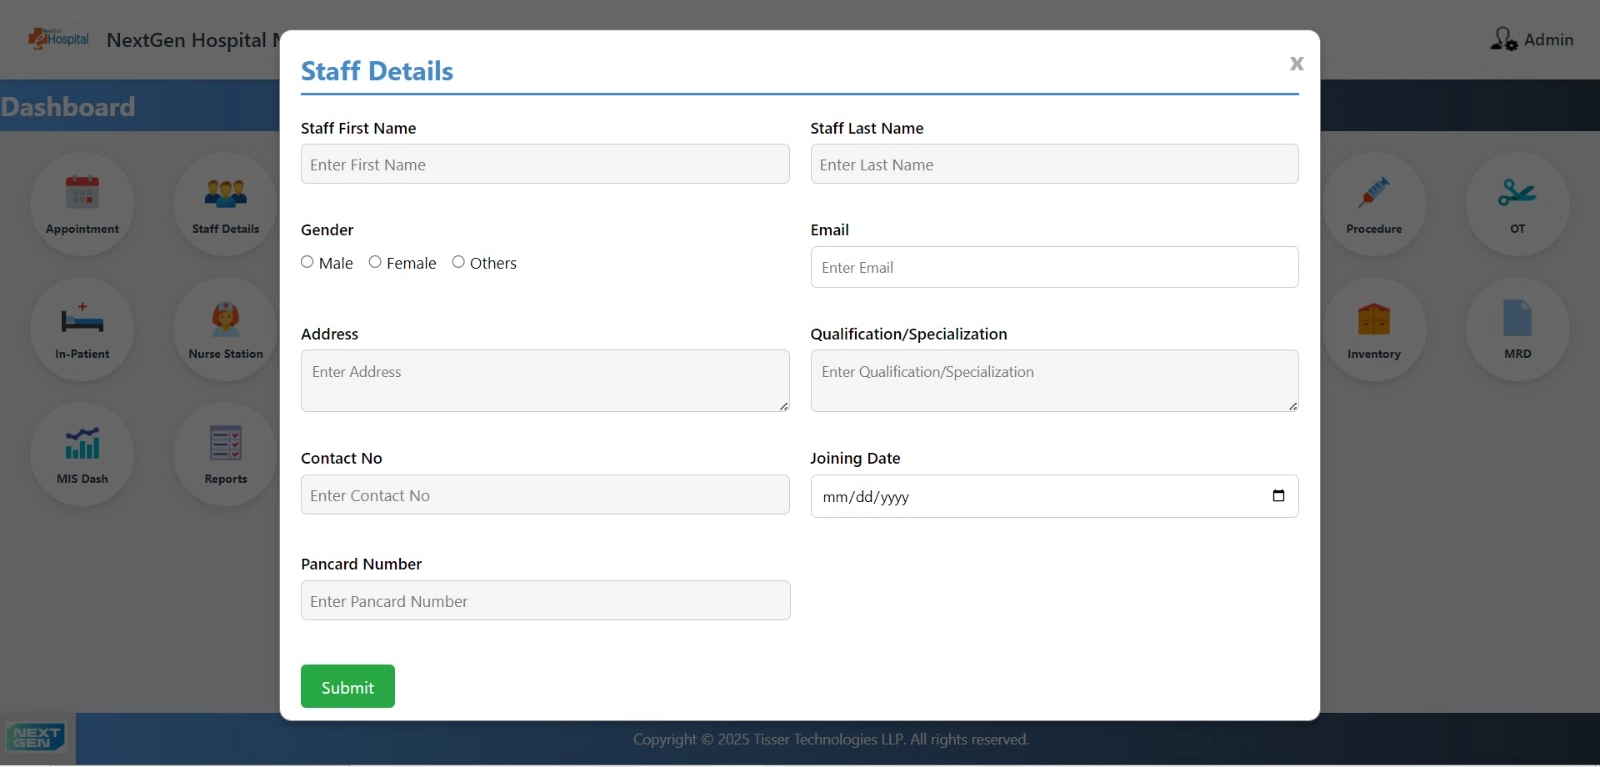Click the Qualification textarea resize handle

click(x=1293, y=406)
